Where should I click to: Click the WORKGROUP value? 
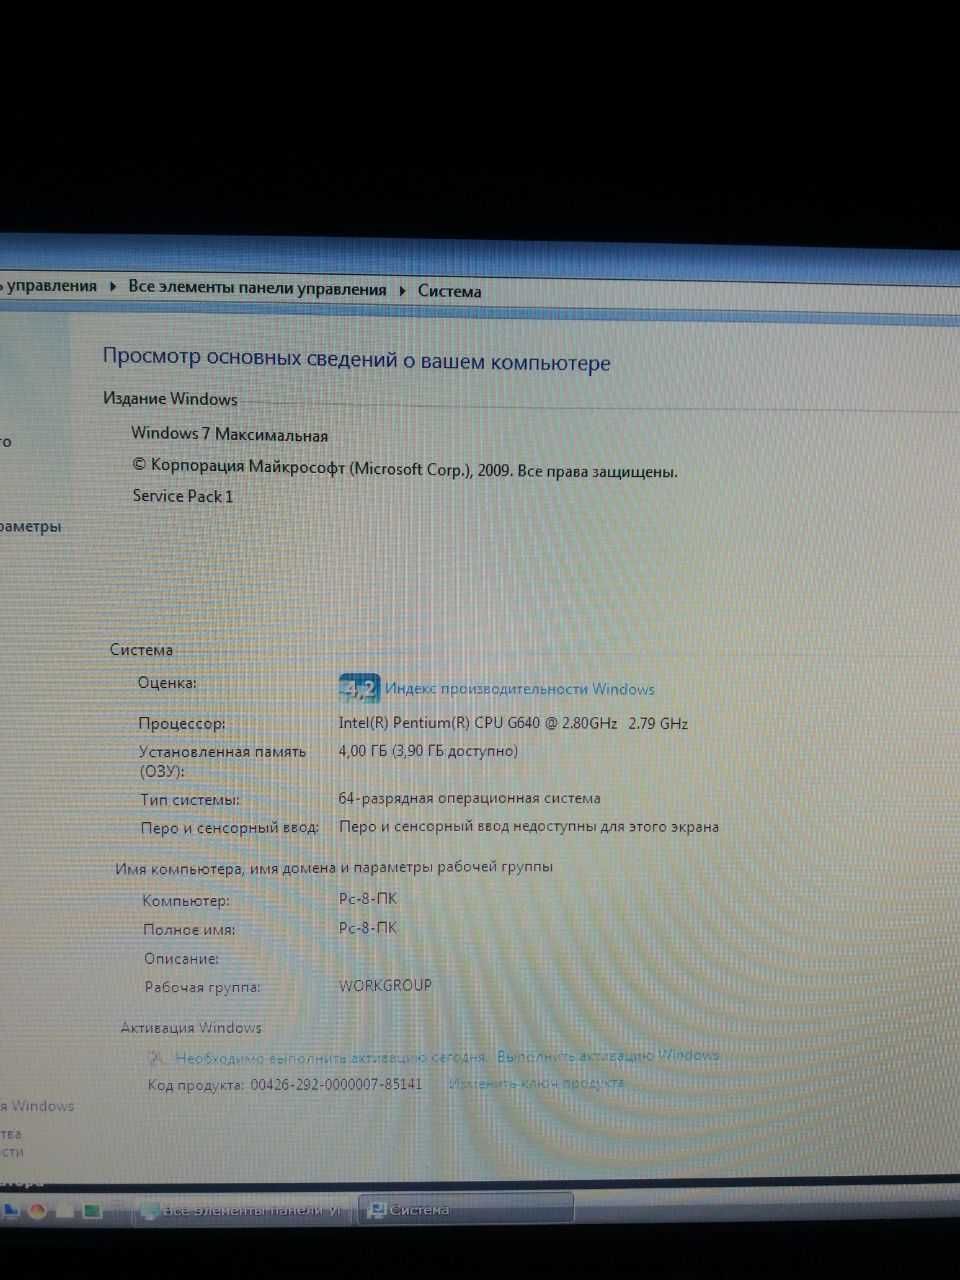click(x=385, y=985)
